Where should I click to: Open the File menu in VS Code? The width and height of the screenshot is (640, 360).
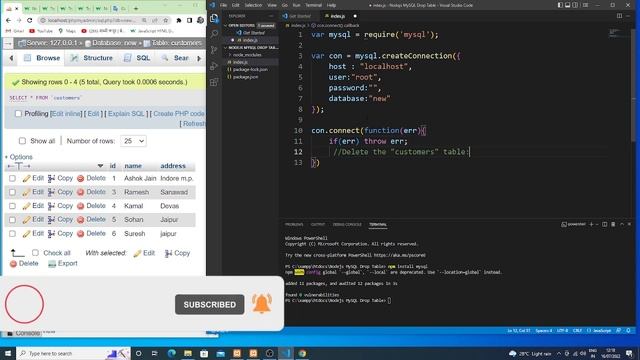(223, 5)
